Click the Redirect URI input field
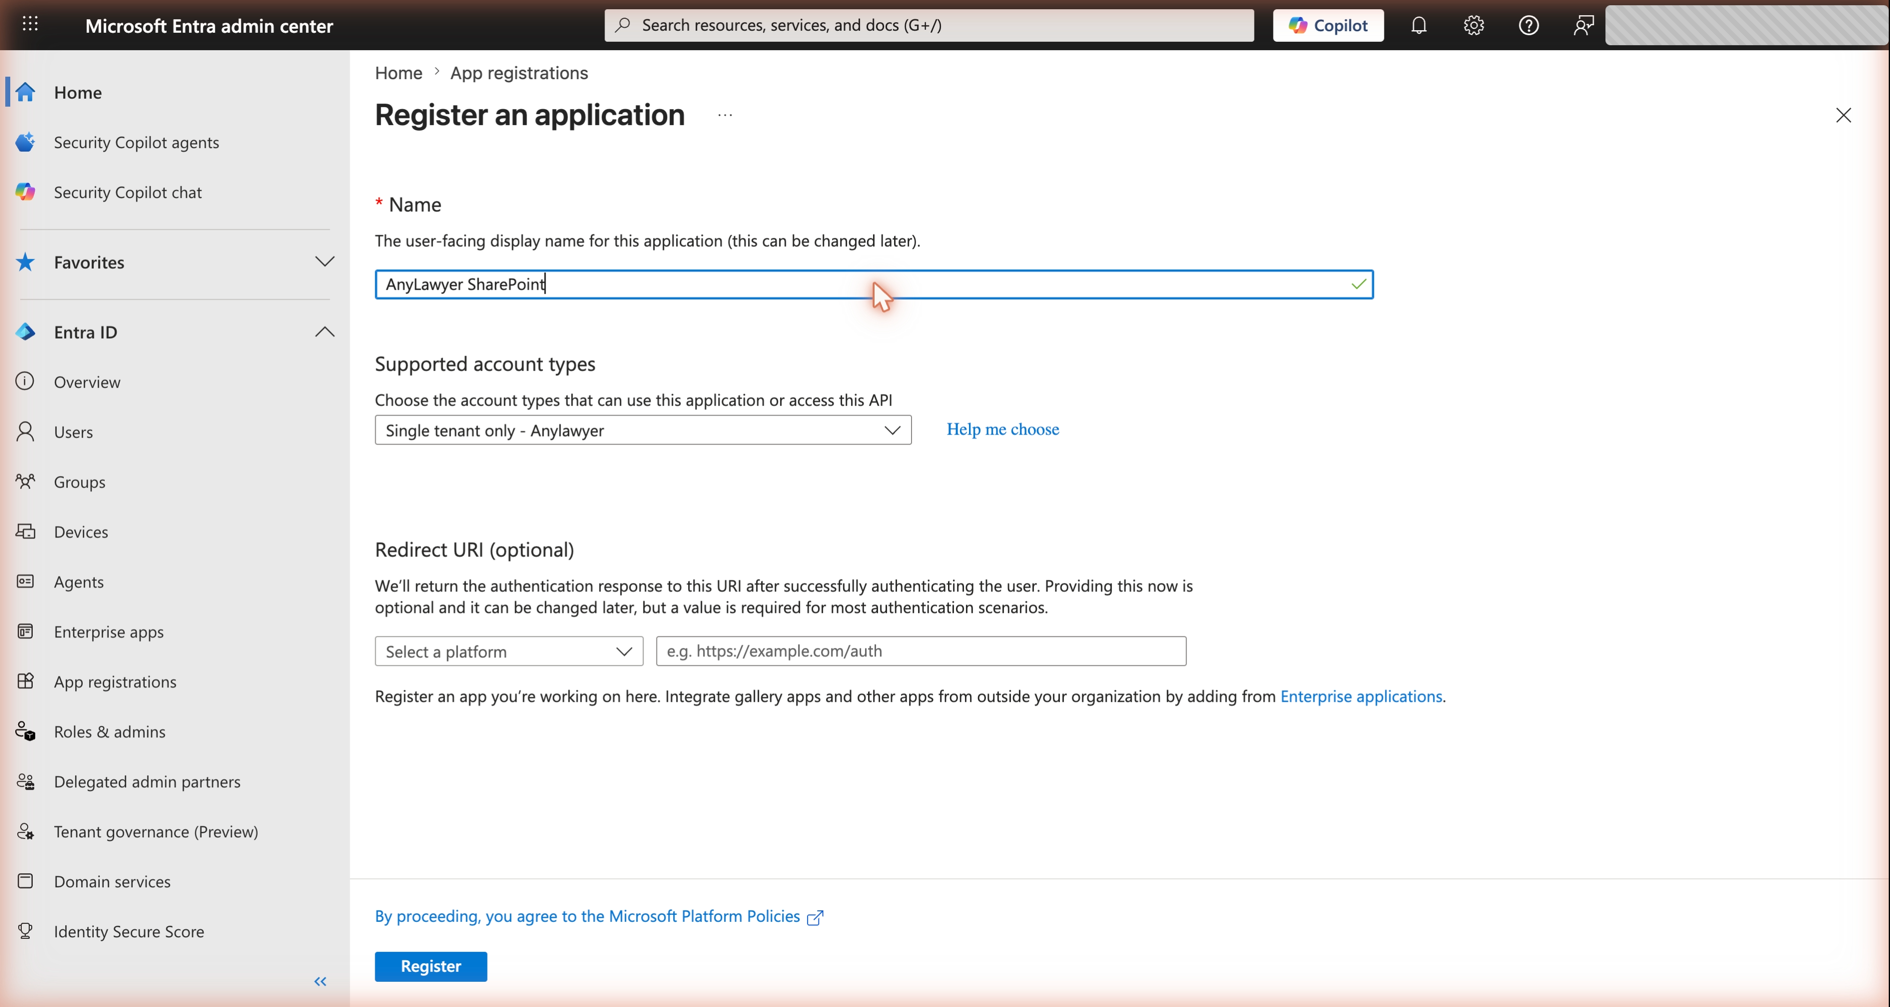Screen dimensions: 1890x1007 (921, 651)
